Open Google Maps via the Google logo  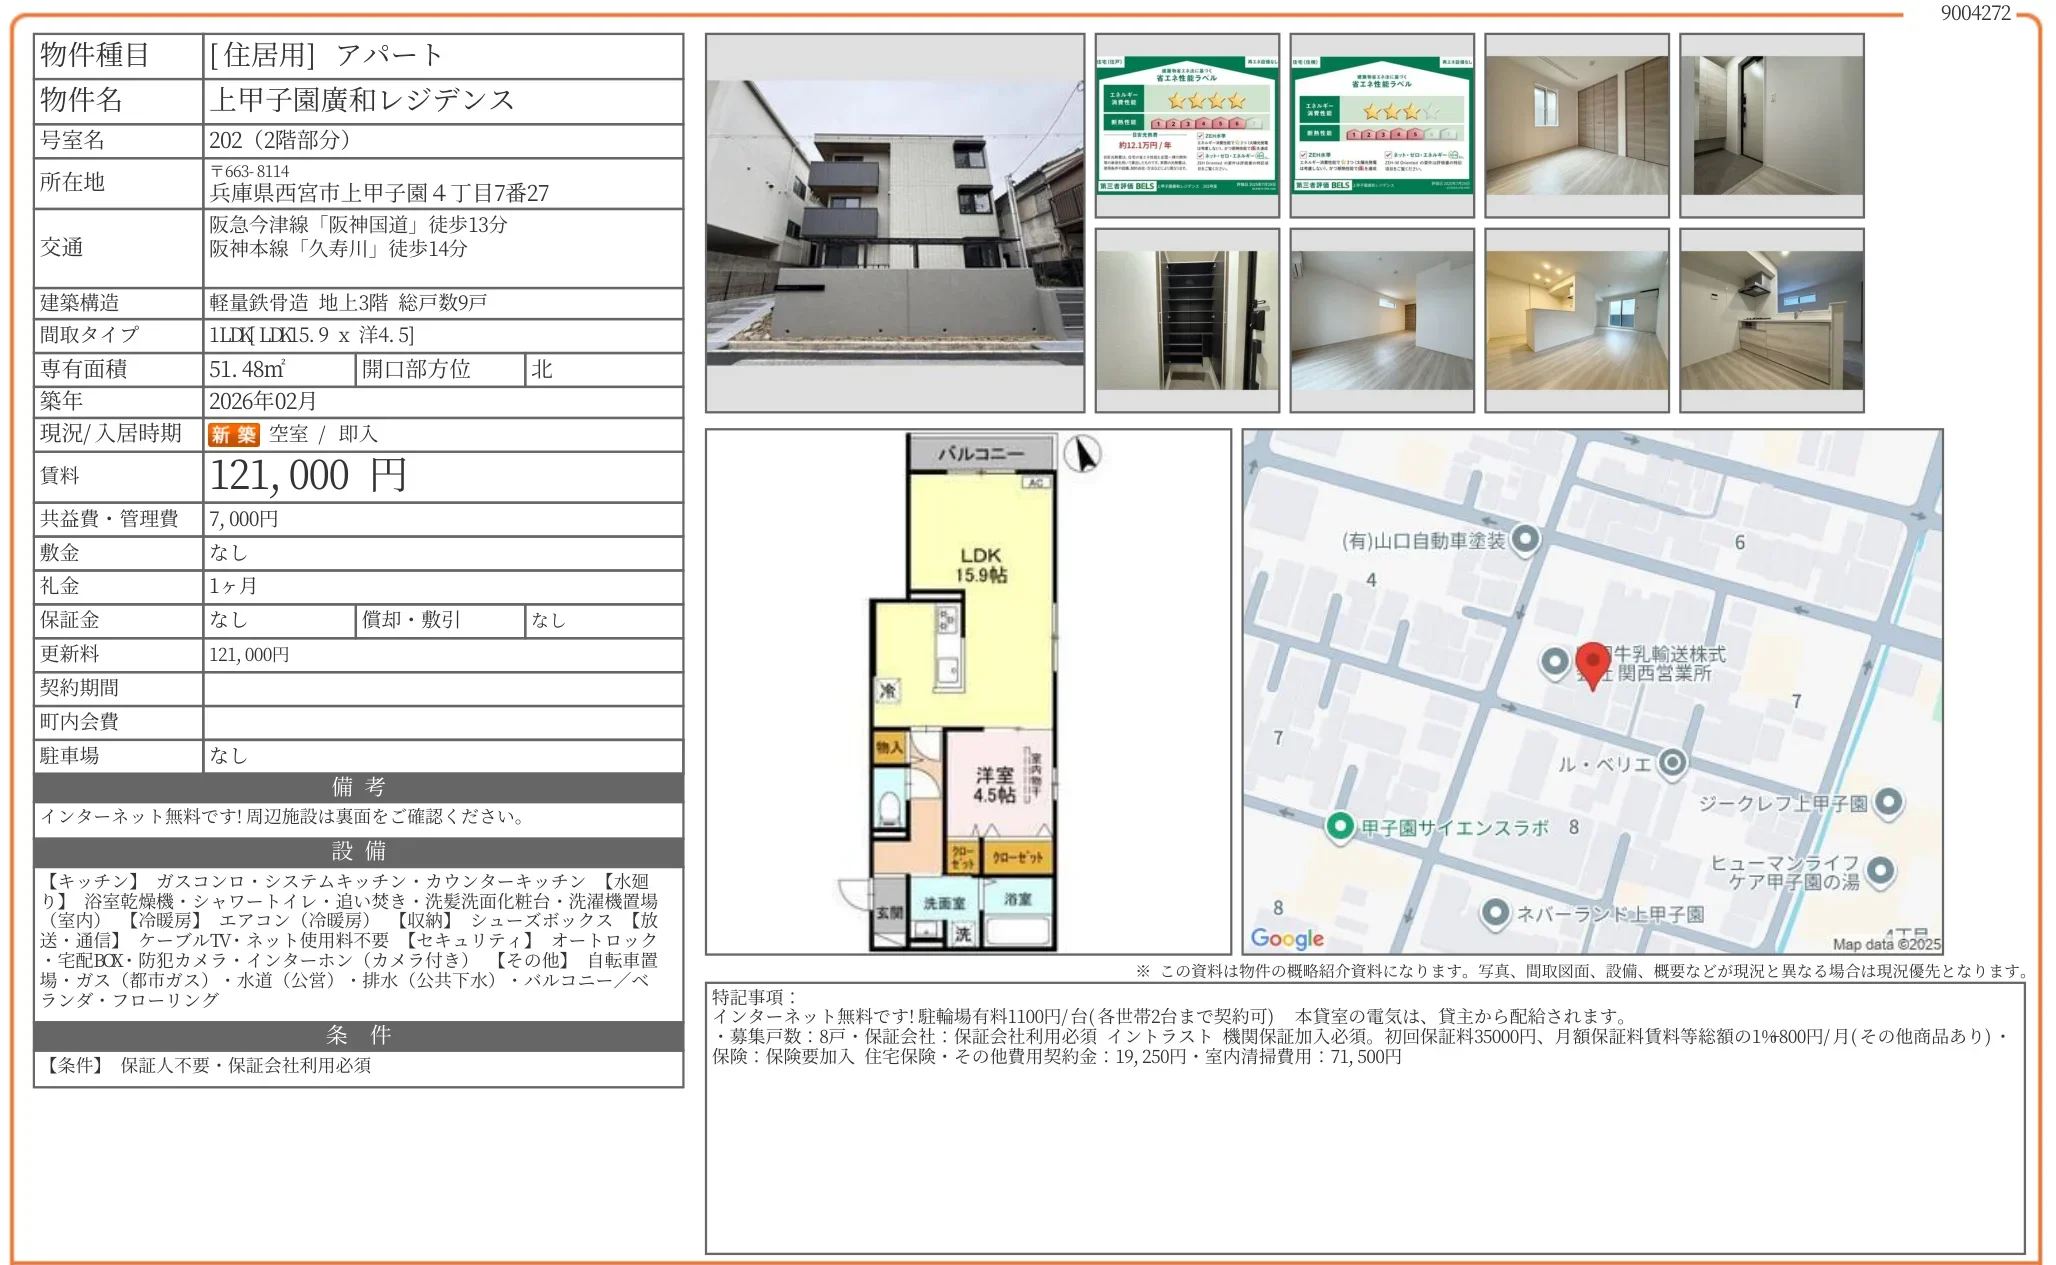pyautogui.click(x=1287, y=938)
